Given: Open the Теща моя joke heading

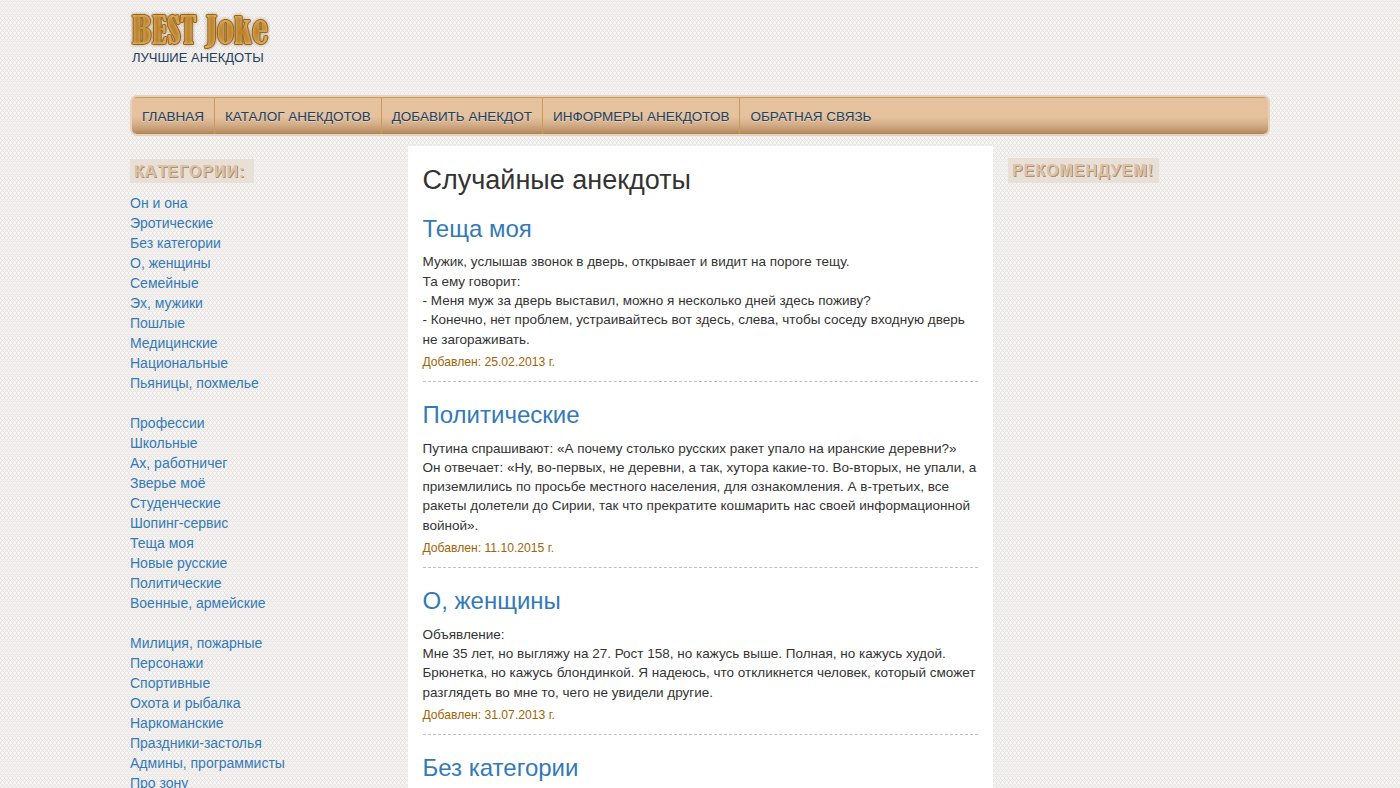Looking at the screenshot, I should (477, 229).
